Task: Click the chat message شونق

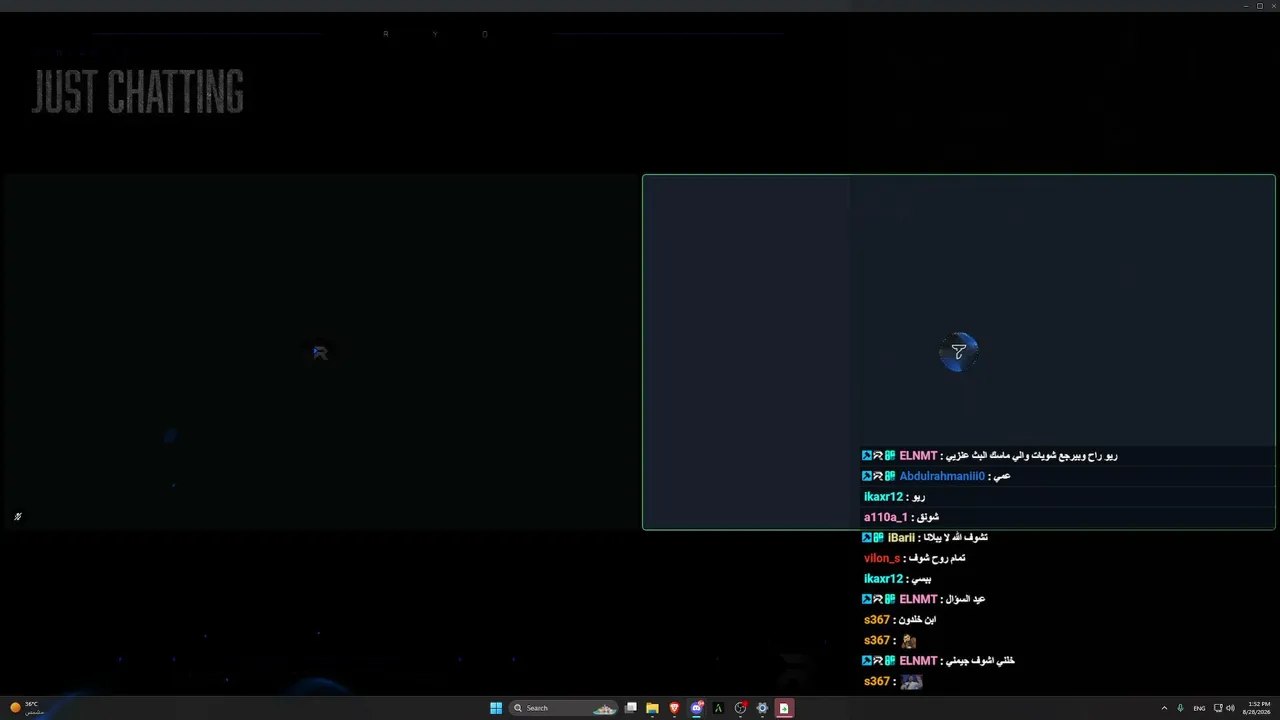Action: pos(927,517)
